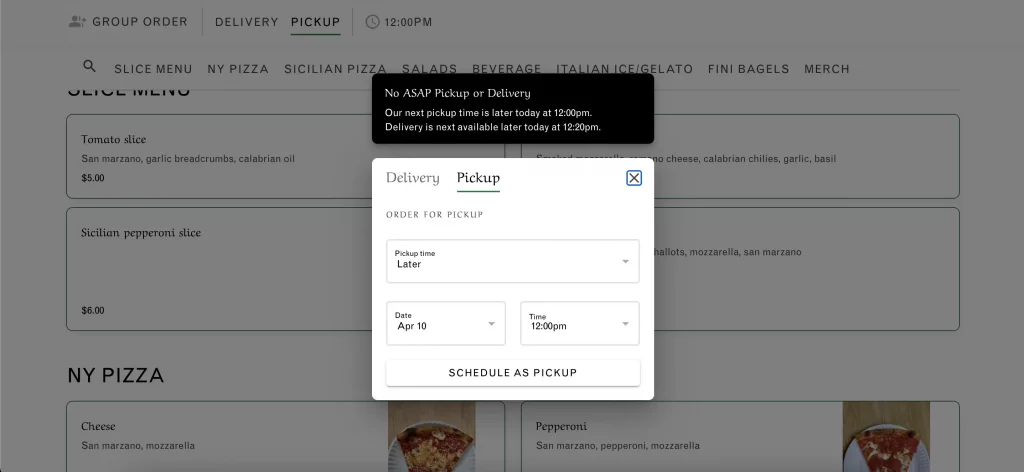Go to Slice Menu category
The height and width of the screenshot is (472, 1024).
click(153, 69)
